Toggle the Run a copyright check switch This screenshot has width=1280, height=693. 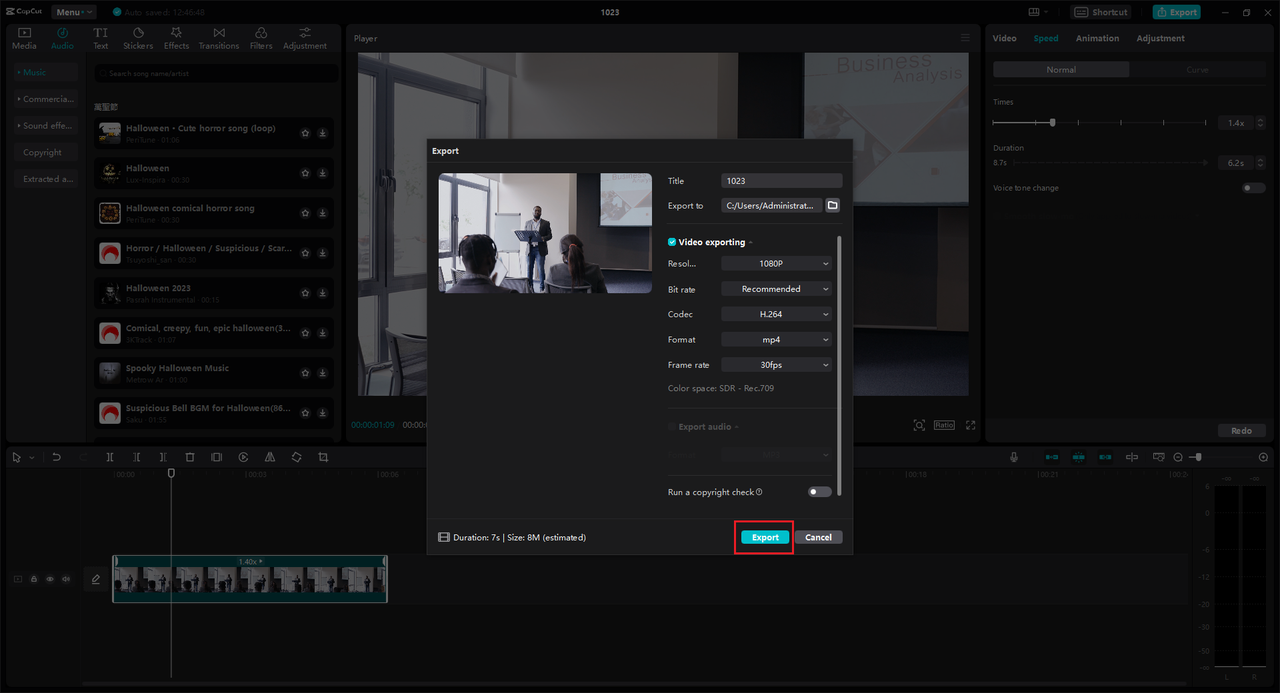click(x=819, y=492)
